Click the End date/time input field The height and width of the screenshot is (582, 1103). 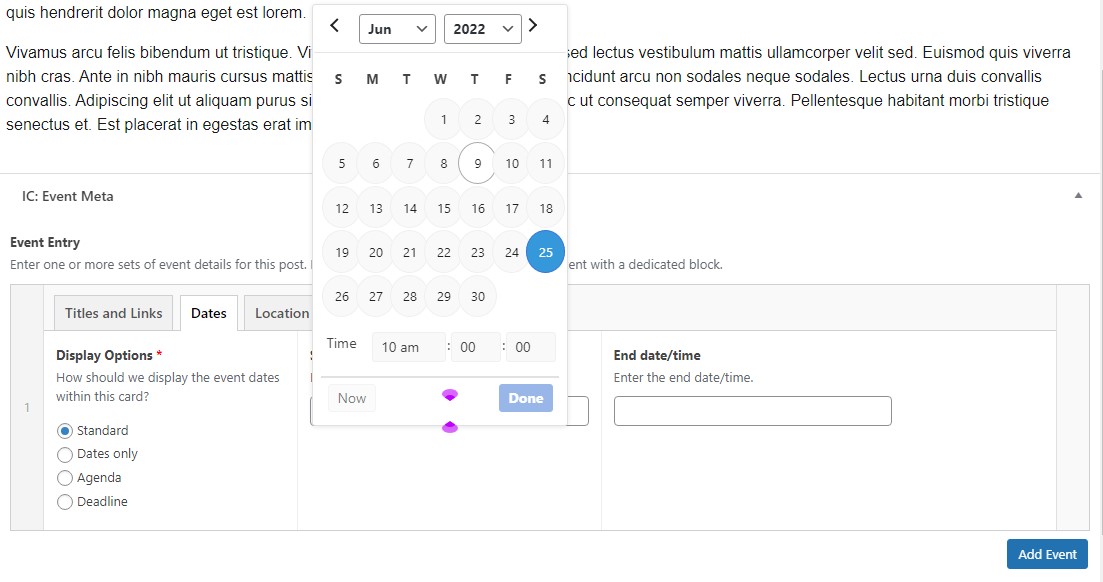(x=752, y=410)
